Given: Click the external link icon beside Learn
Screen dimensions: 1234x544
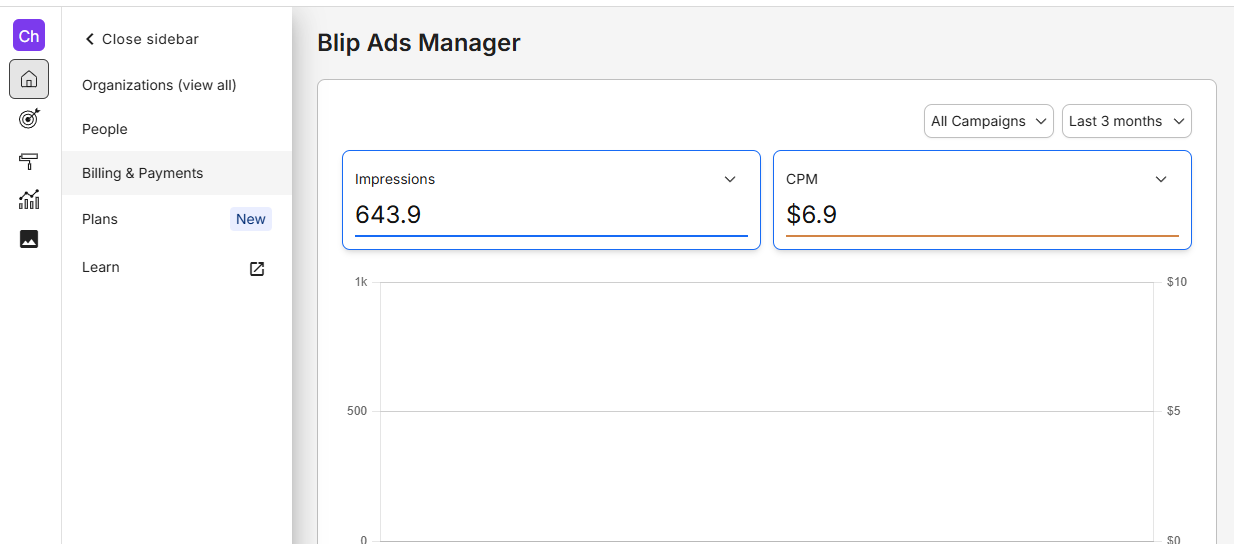Looking at the screenshot, I should pos(257,268).
